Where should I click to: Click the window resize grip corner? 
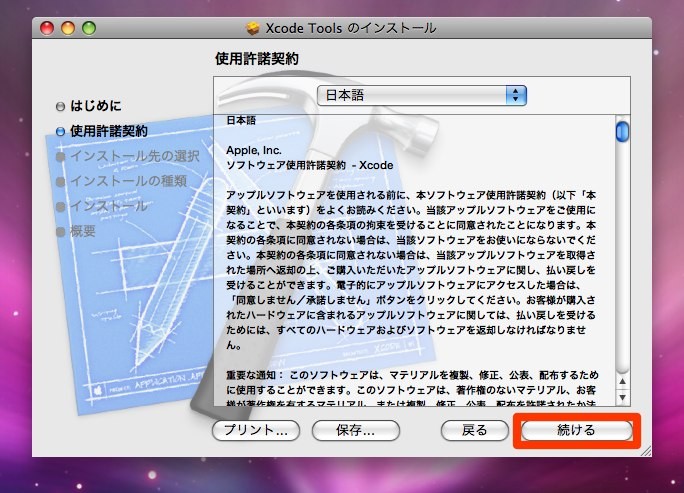click(x=646, y=451)
